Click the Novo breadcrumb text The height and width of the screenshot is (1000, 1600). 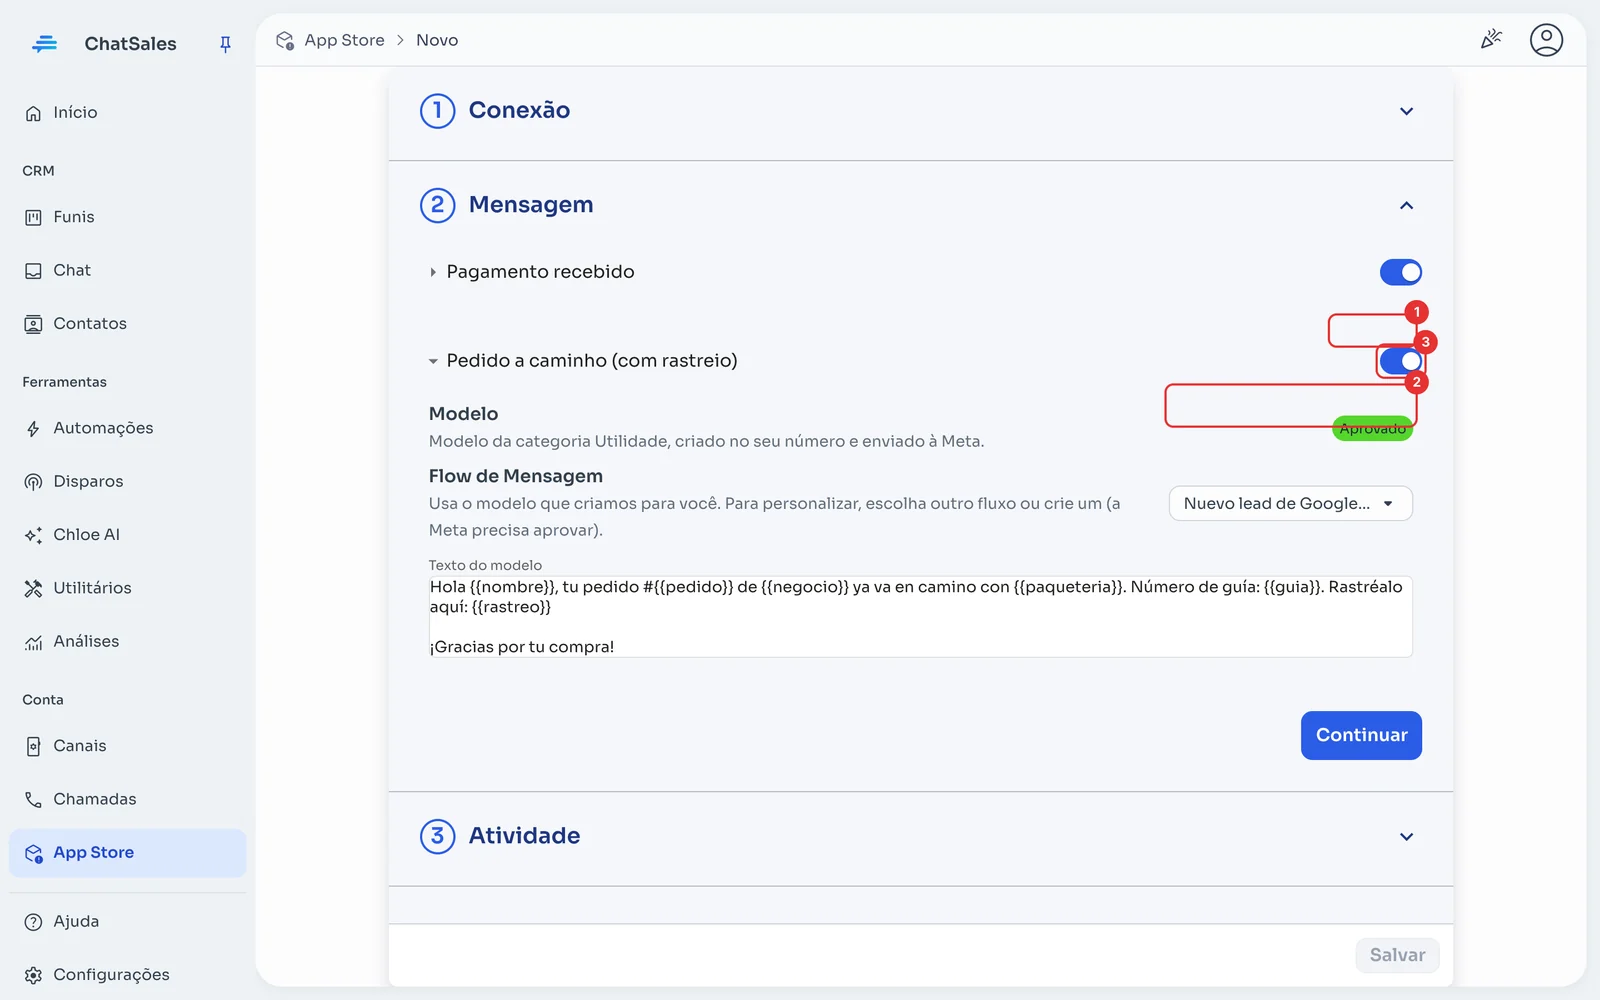click(437, 40)
